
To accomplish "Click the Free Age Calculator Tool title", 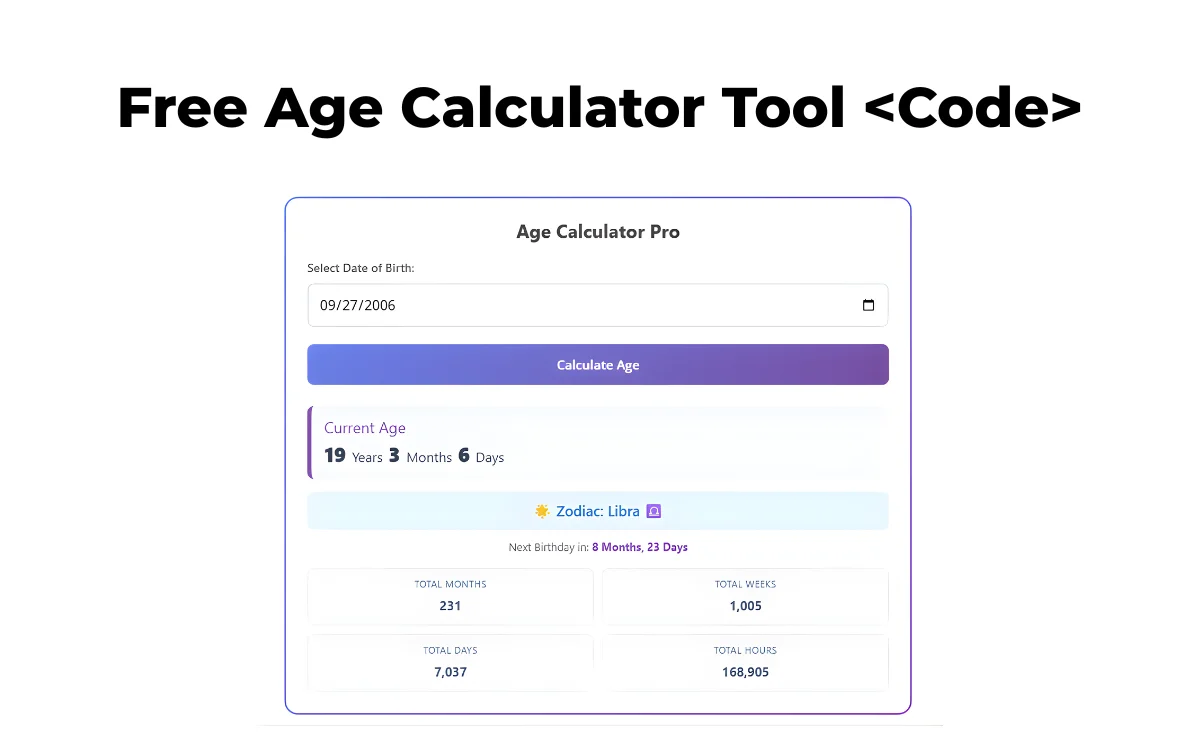I will (x=599, y=108).
